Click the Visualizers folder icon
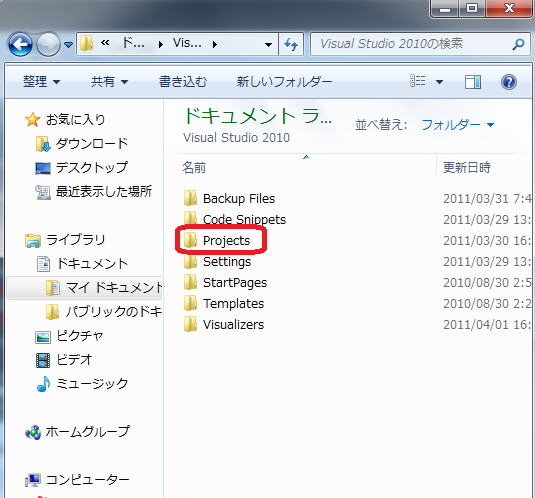Viewport: 535px width, 498px height. (190, 324)
